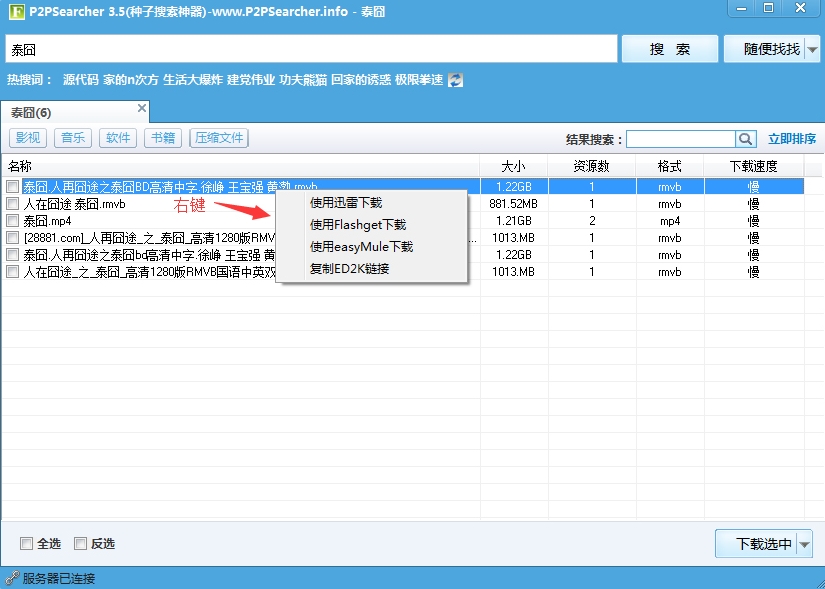Filter results by 影视 category
This screenshot has width=825, height=589.
pyautogui.click(x=28, y=138)
